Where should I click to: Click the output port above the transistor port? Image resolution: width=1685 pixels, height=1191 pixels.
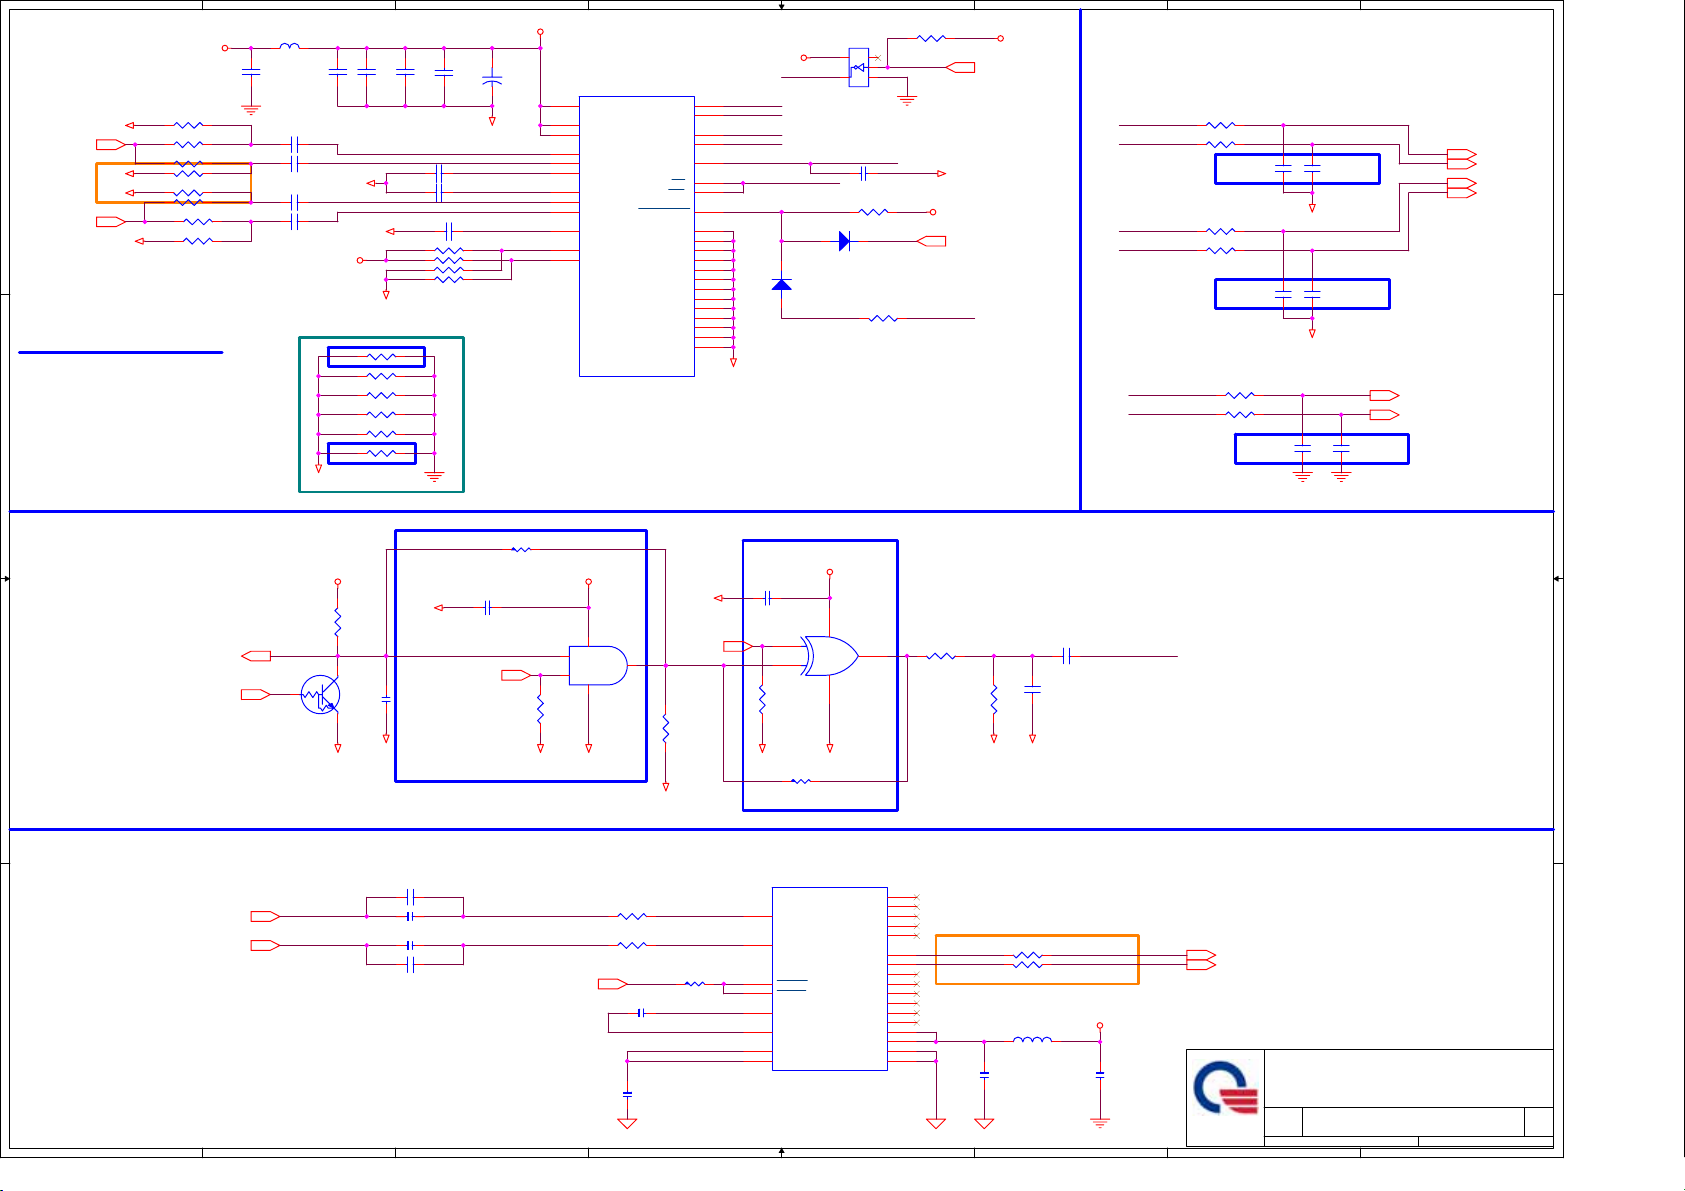[x=256, y=656]
